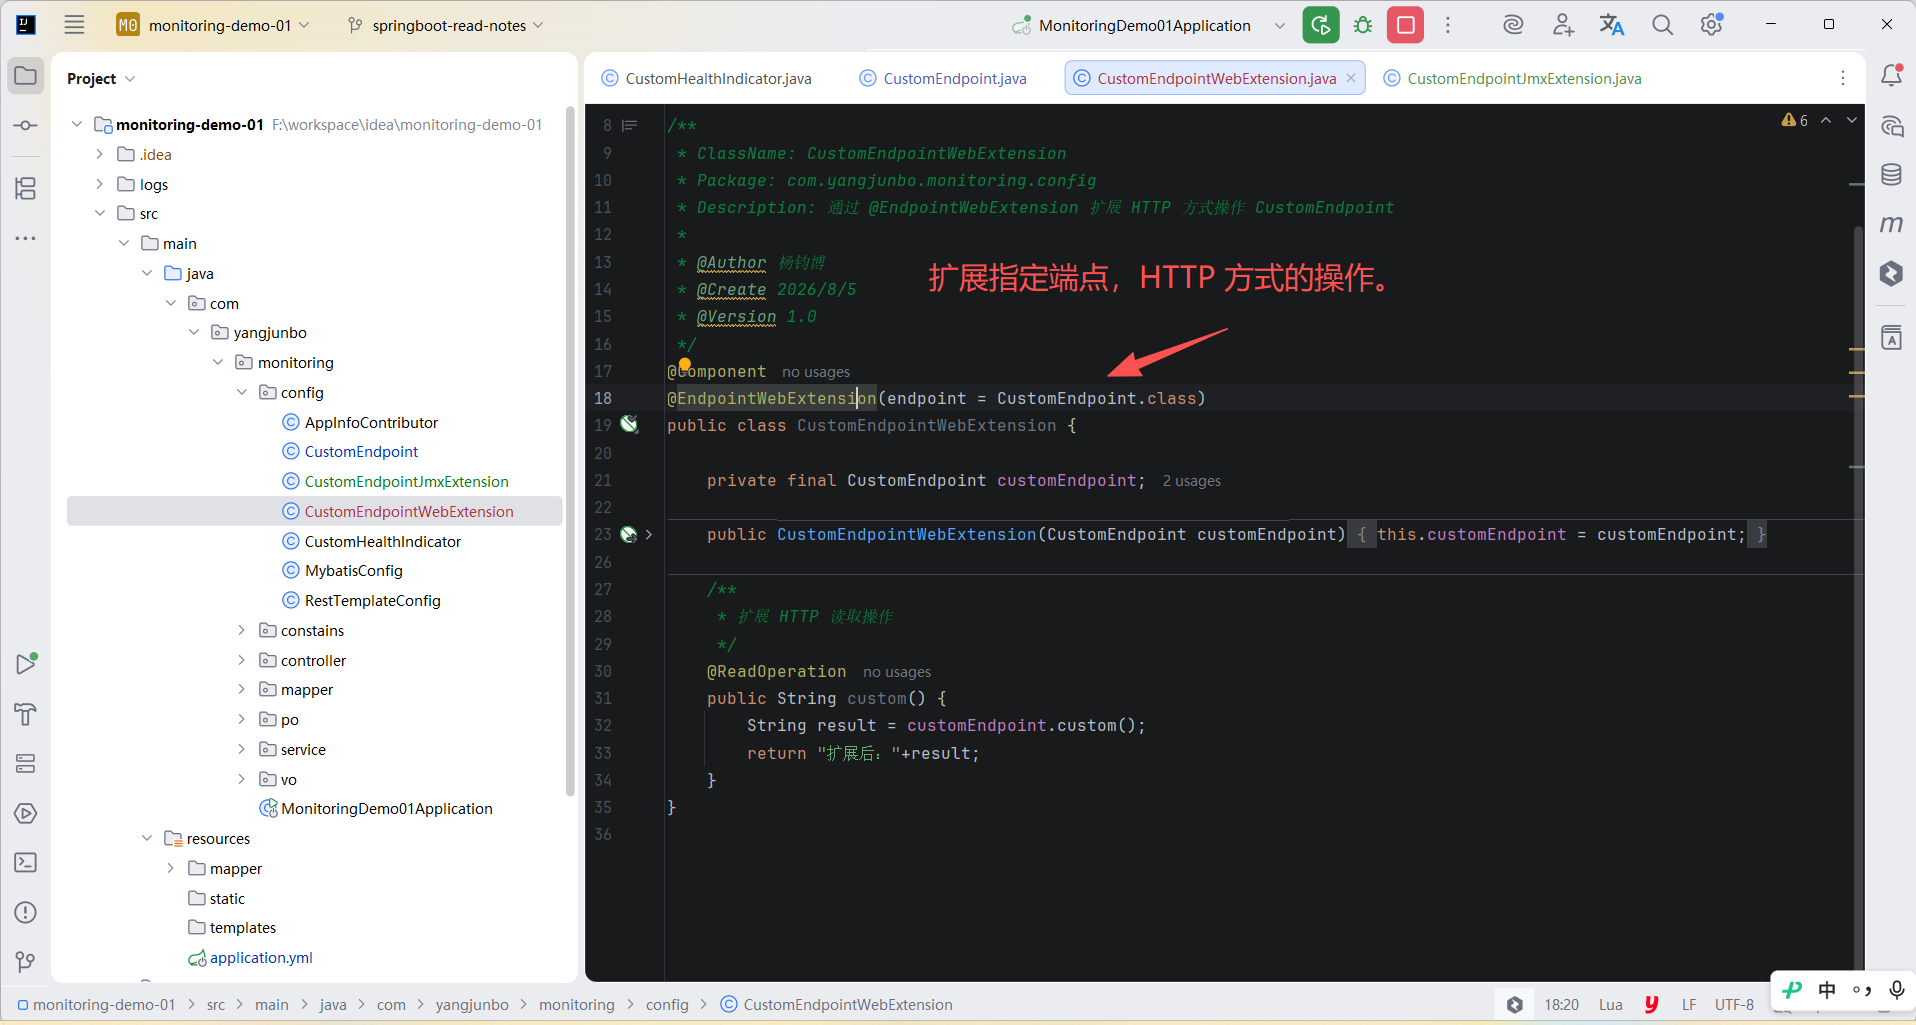1916x1025 pixels.
Task: Toggle reader mode icon at line 8
Action: coord(630,126)
